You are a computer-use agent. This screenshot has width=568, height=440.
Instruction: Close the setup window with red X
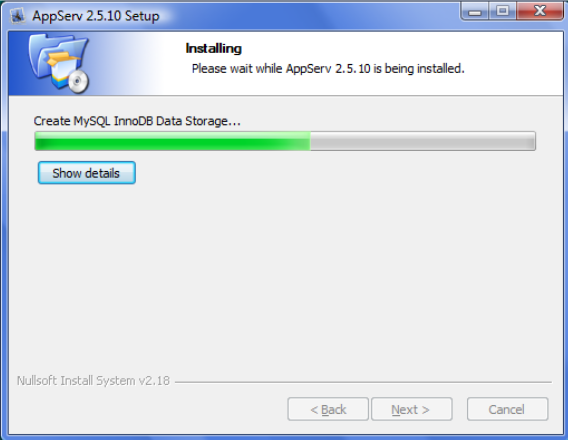[x=539, y=11]
